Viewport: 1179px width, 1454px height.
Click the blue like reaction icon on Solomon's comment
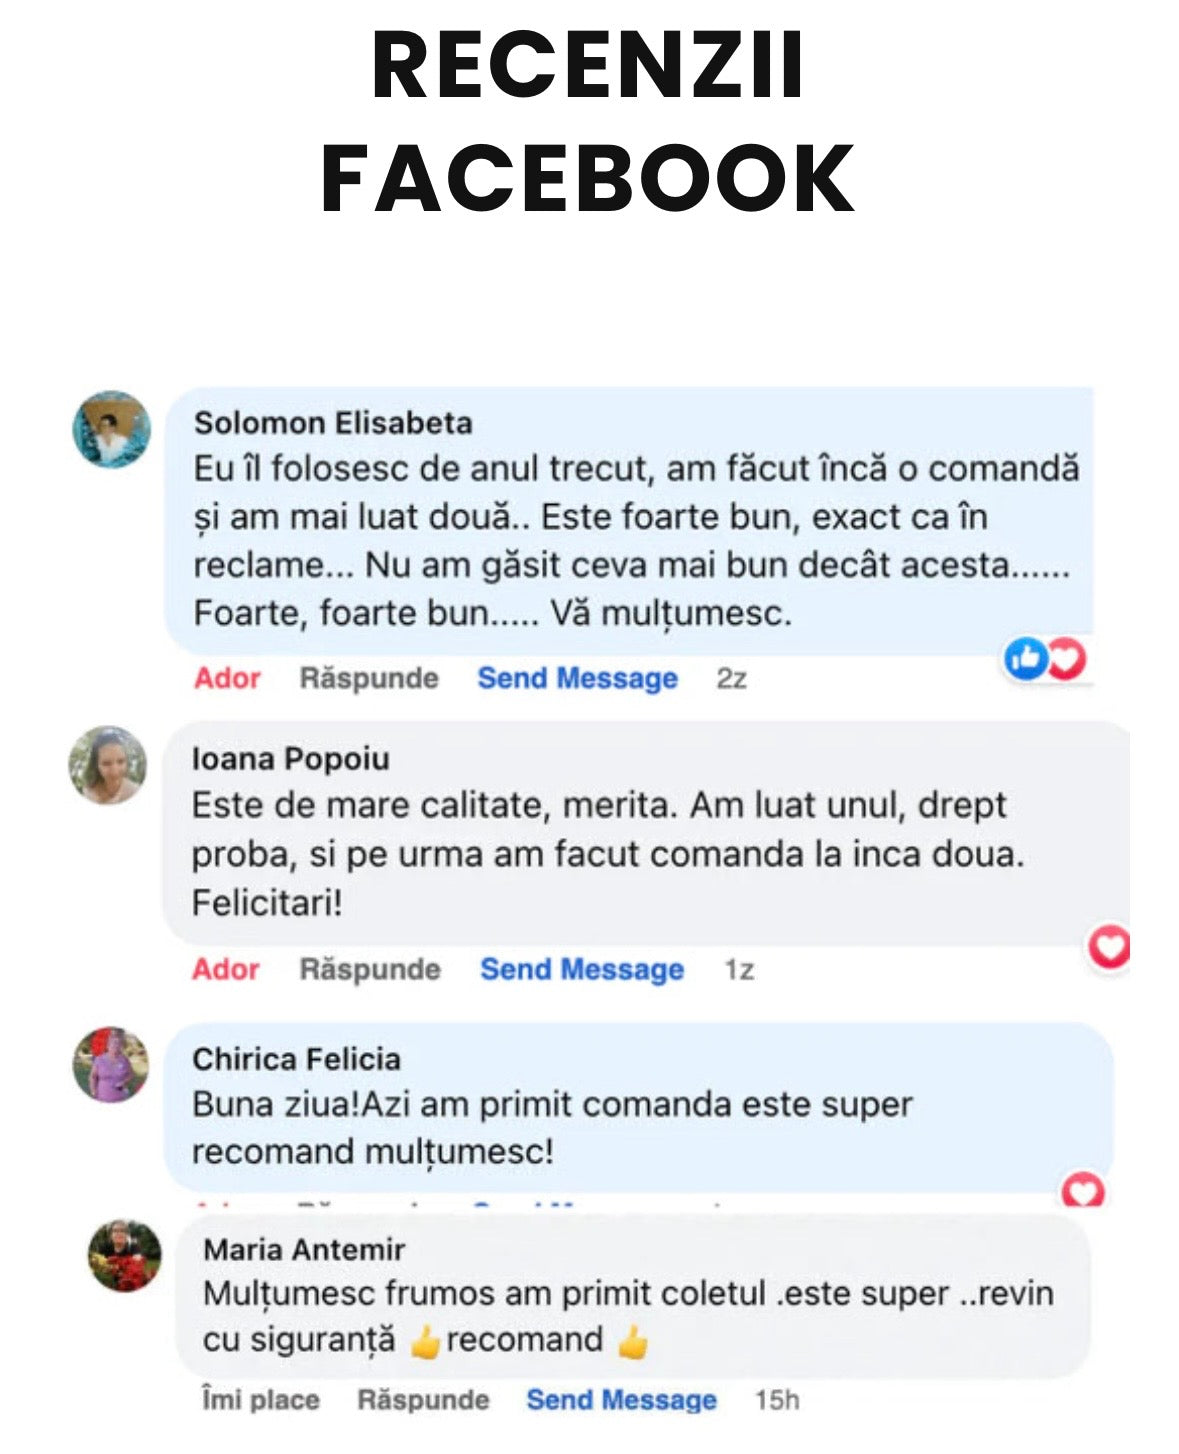pyautogui.click(x=1025, y=658)
